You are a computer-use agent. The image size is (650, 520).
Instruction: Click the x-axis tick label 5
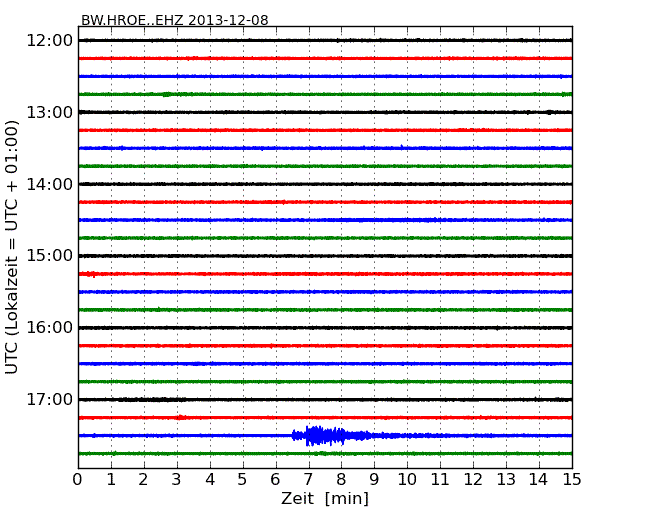tap(242, 480)
